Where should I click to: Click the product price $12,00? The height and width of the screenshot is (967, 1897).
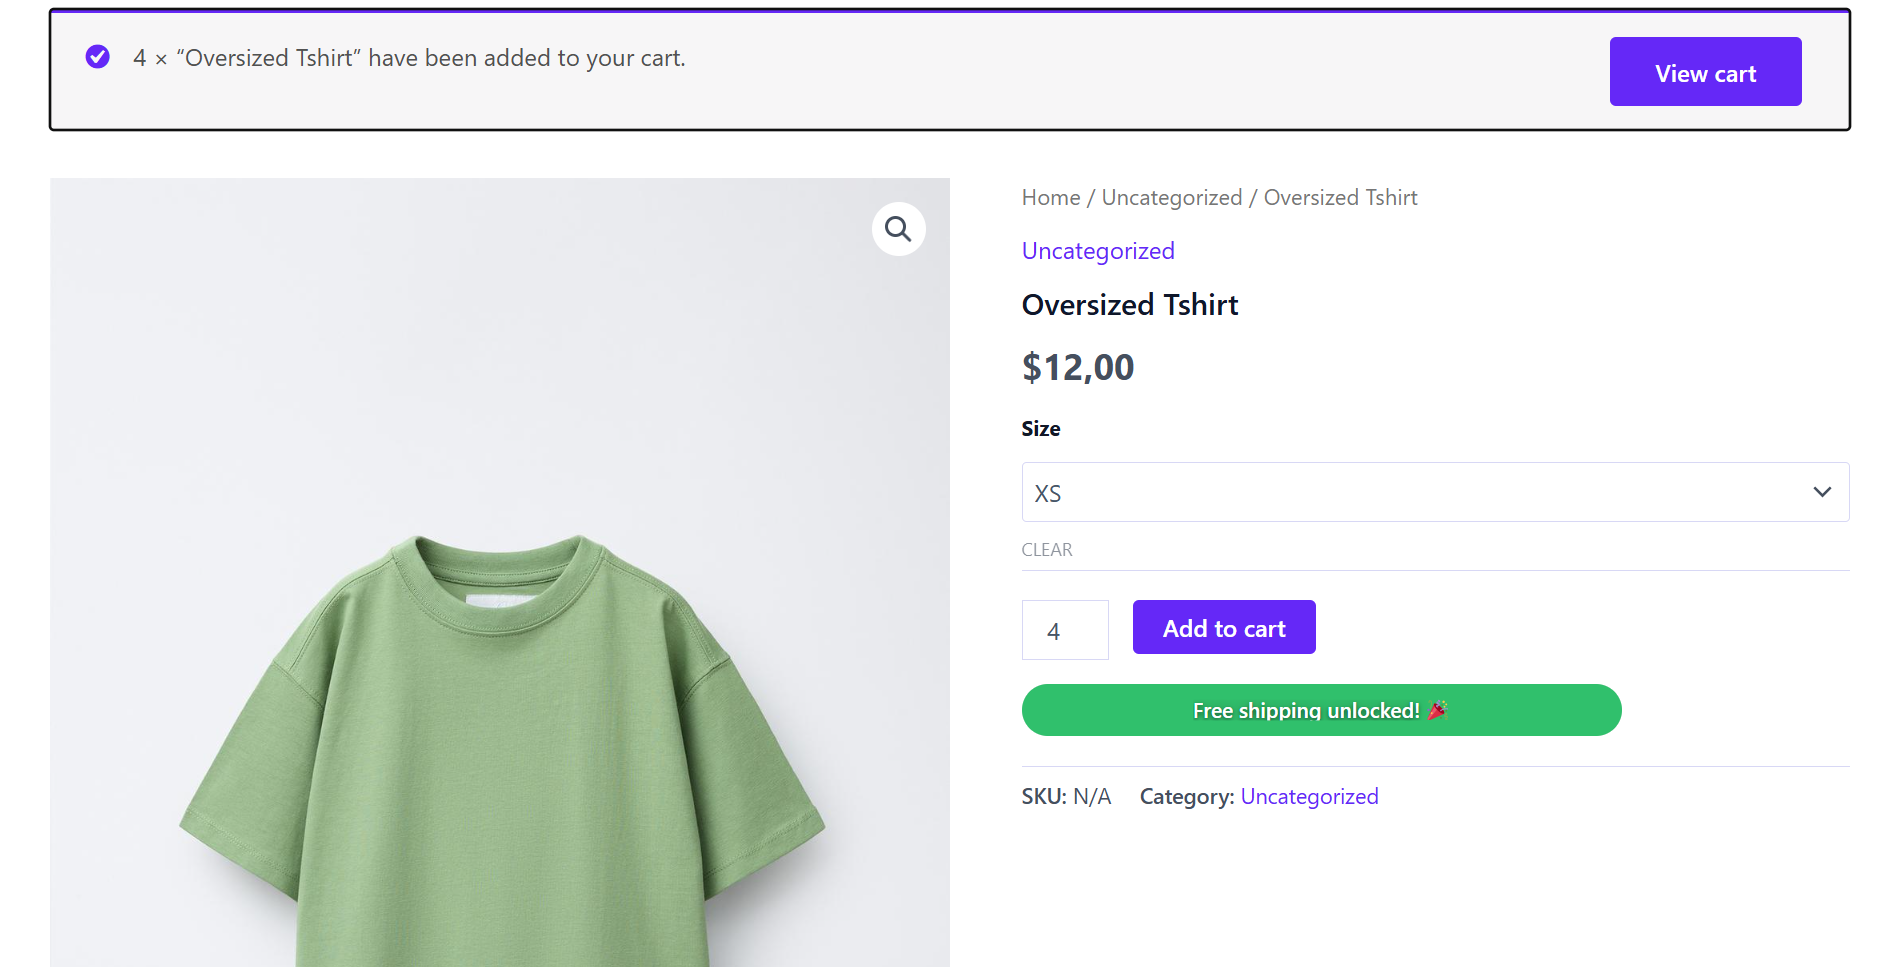[x=1077, y=367]
